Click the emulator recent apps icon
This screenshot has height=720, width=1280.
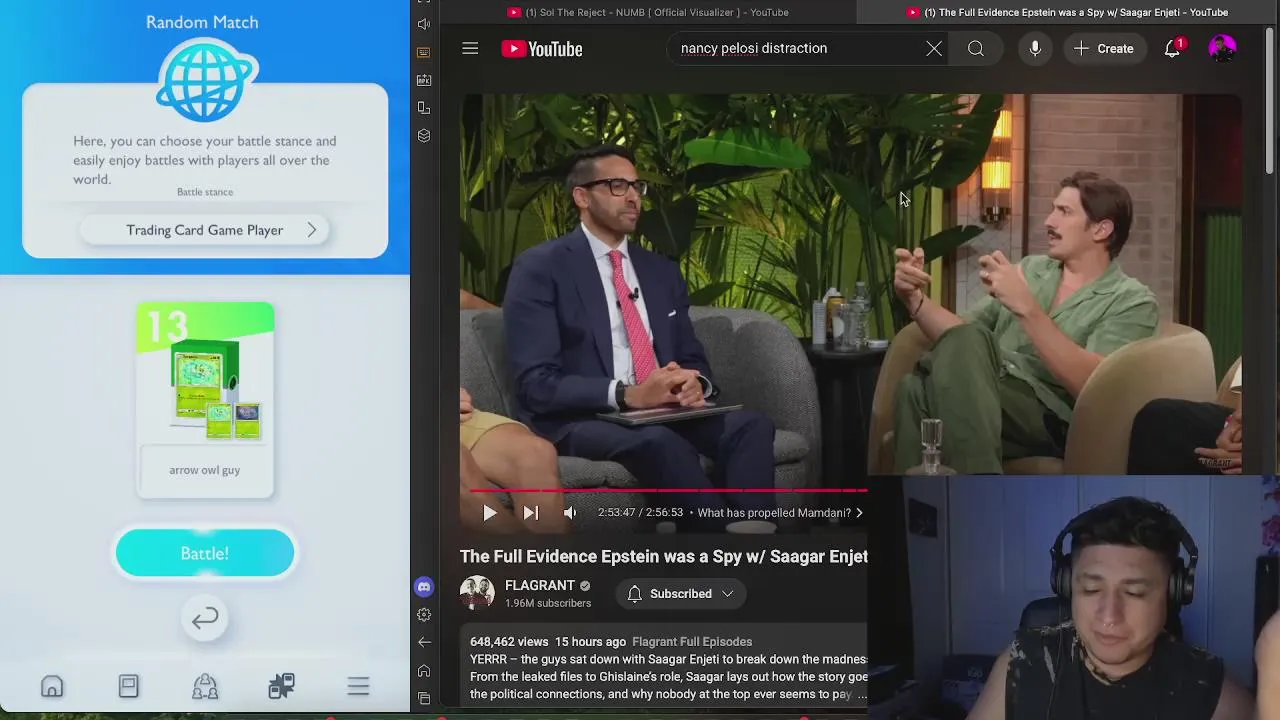coord(424,698)
